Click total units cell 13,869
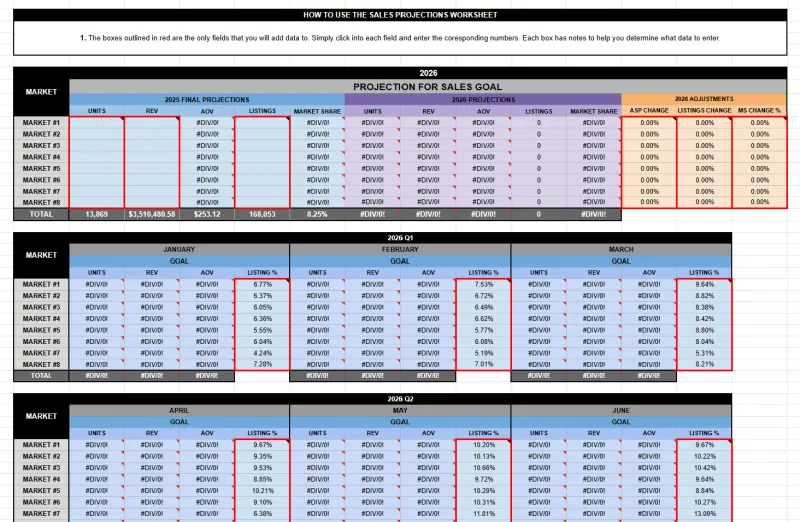Image resolution: width=800 pixels, height=522 pixels. point(96,214)
